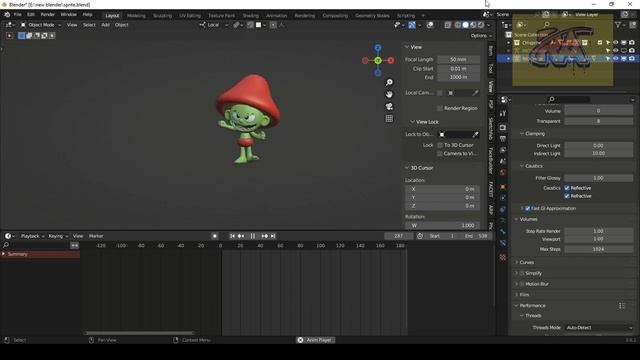Open the Options dropdown in viewport
640x360 pixels.
tap(481, 36)
